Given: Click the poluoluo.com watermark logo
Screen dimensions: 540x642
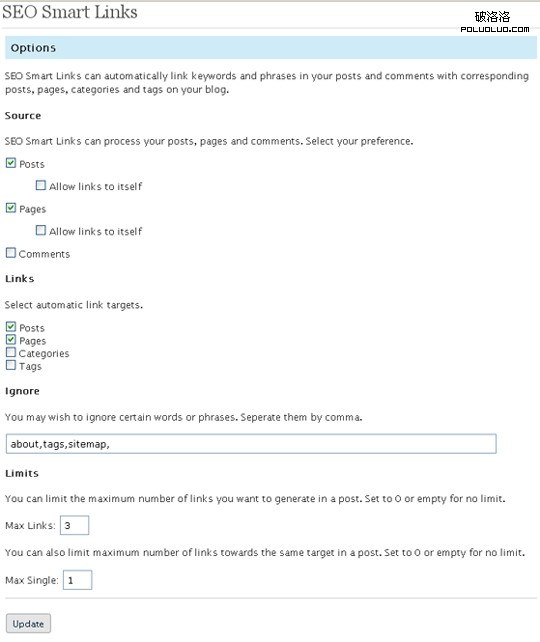Looking at the screenshot, I should coord(495,22).
